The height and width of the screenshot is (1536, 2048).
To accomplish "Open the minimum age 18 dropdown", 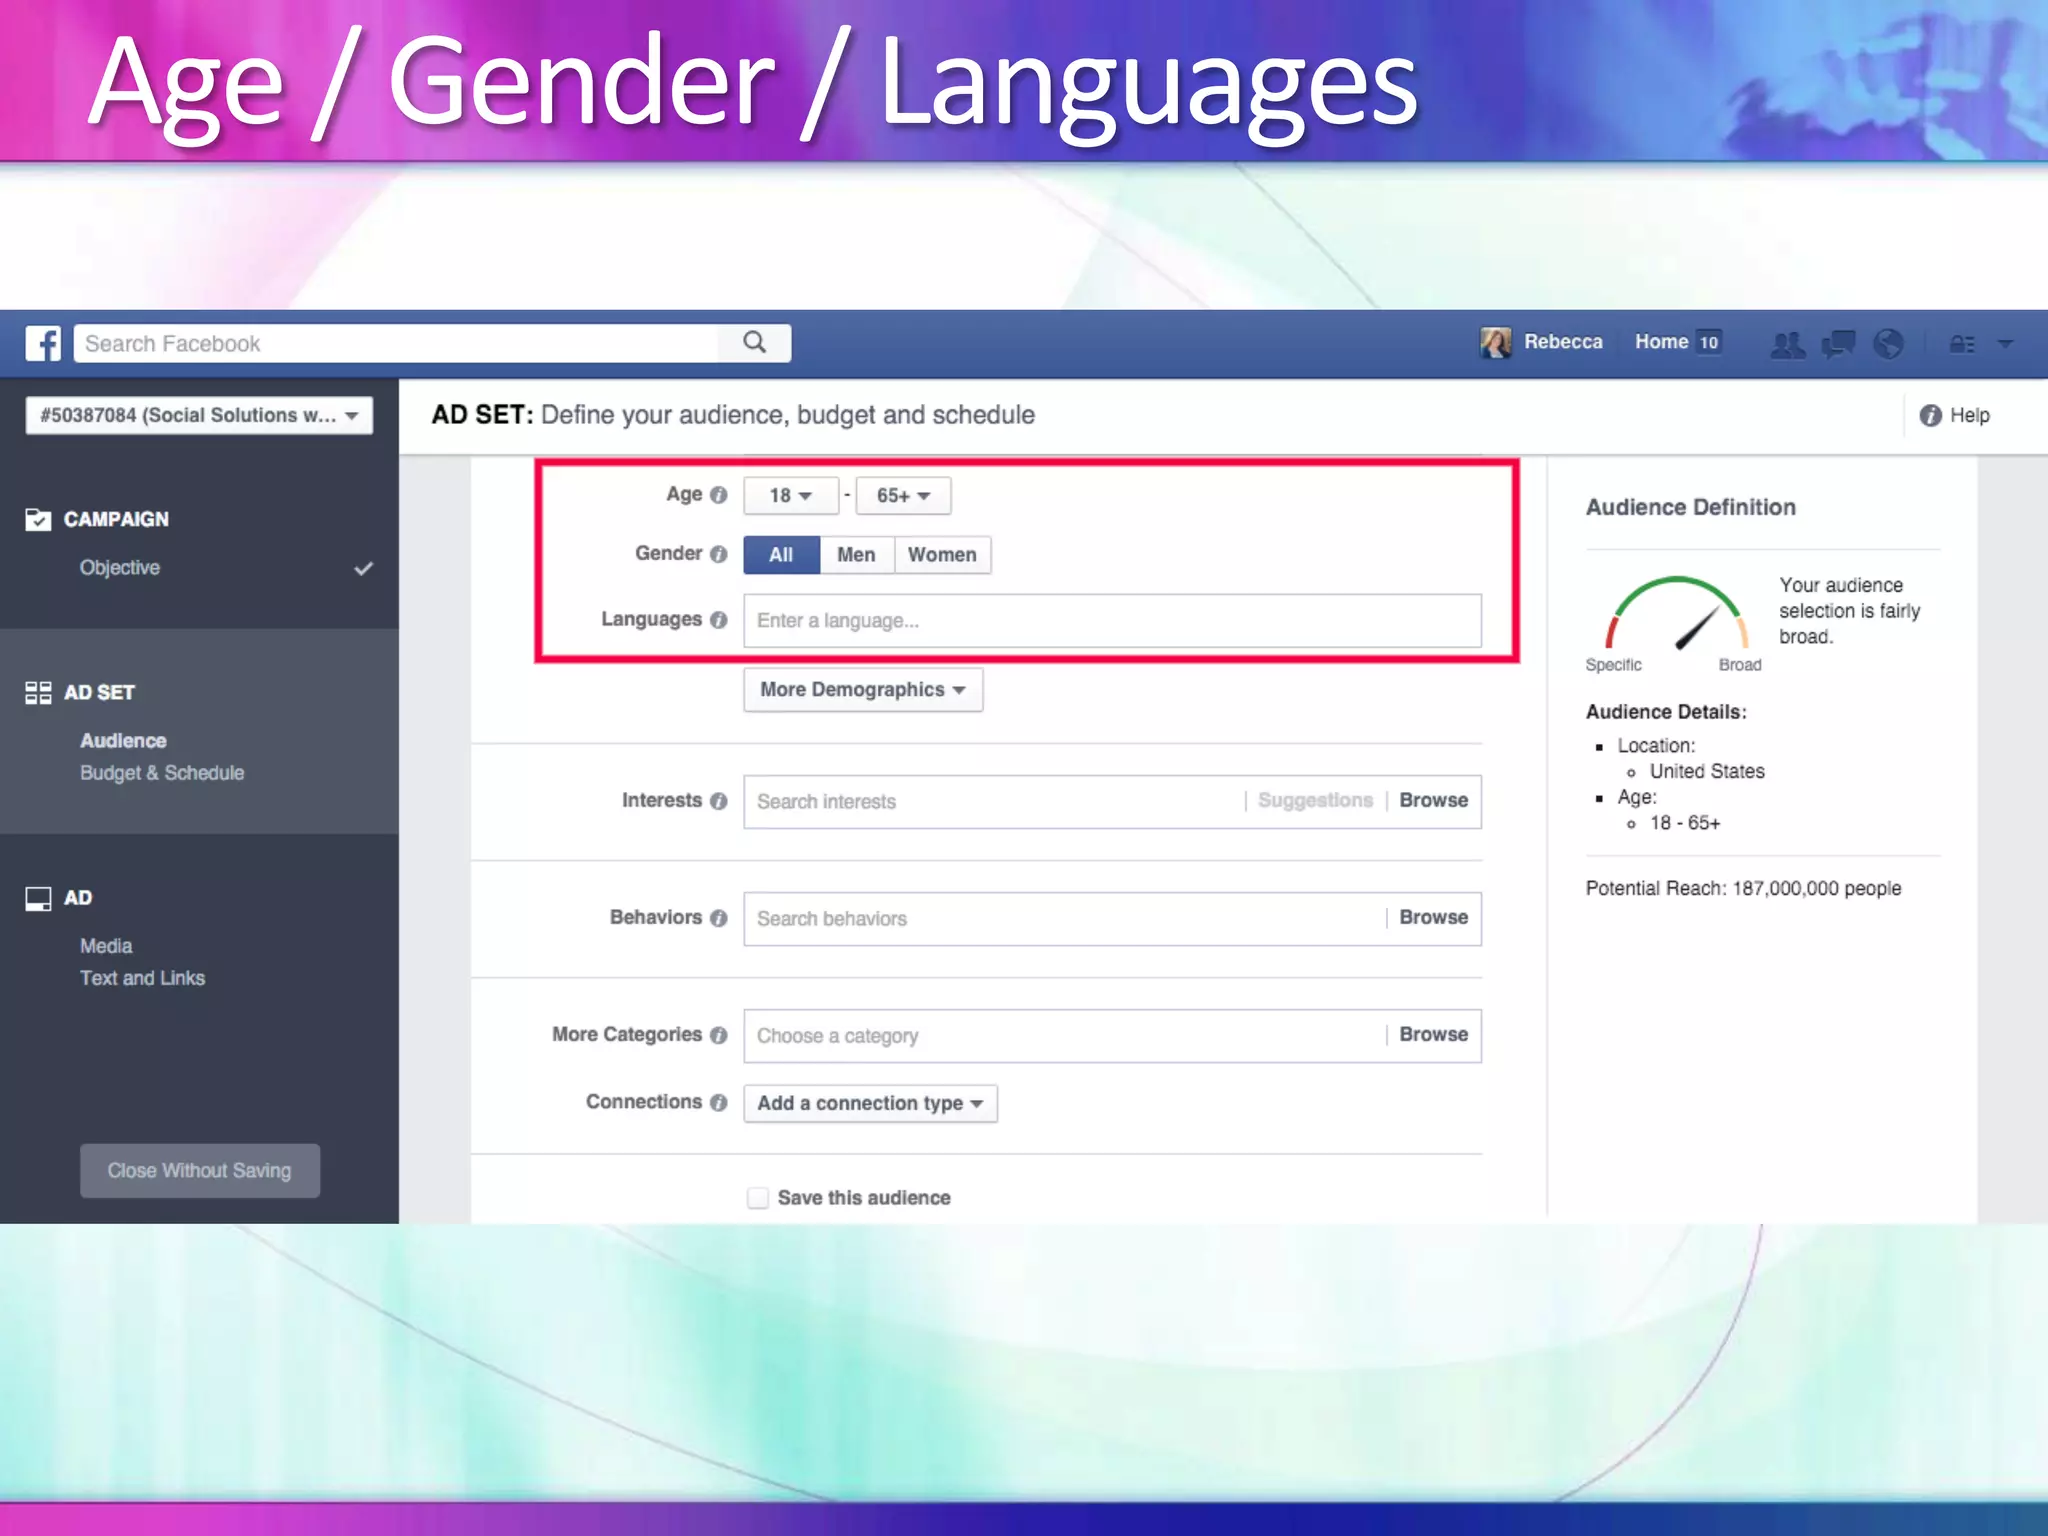I will click(x=790, y=496).
